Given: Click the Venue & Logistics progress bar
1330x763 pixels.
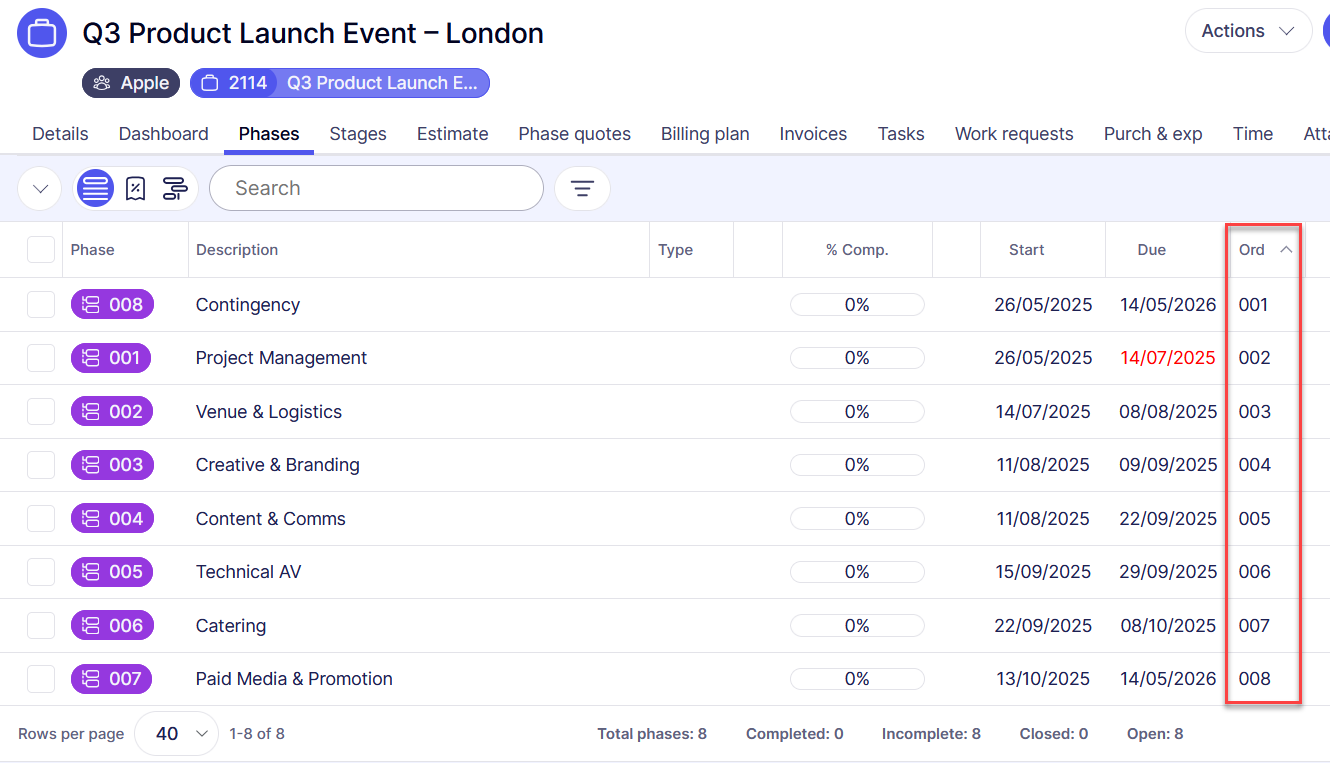Looking at the screenshot, I should coord(857,412).
